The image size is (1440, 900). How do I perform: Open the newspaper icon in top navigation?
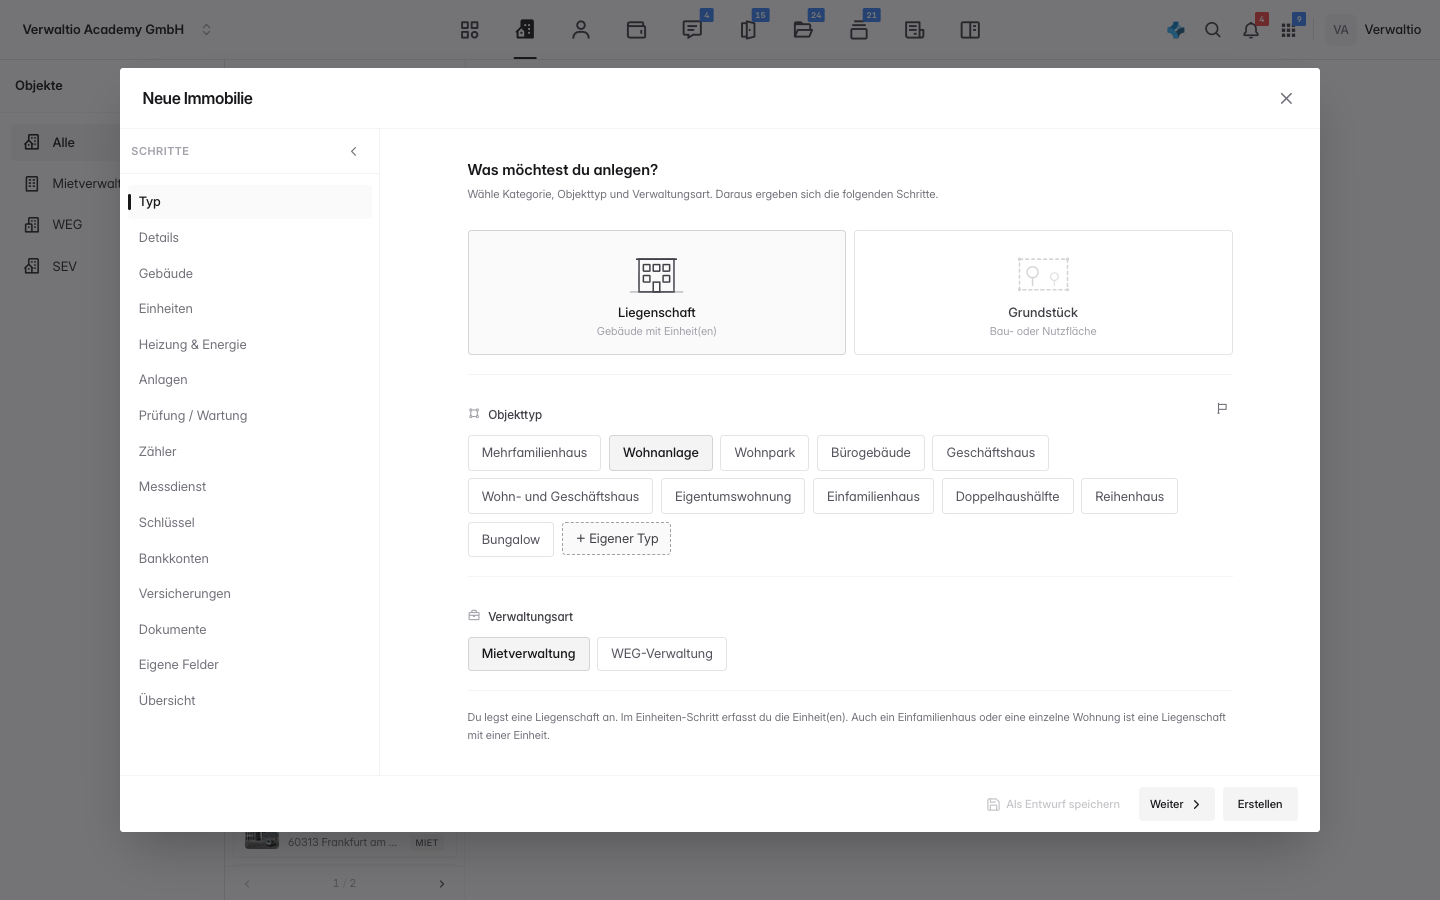click(x=914, y=30)
